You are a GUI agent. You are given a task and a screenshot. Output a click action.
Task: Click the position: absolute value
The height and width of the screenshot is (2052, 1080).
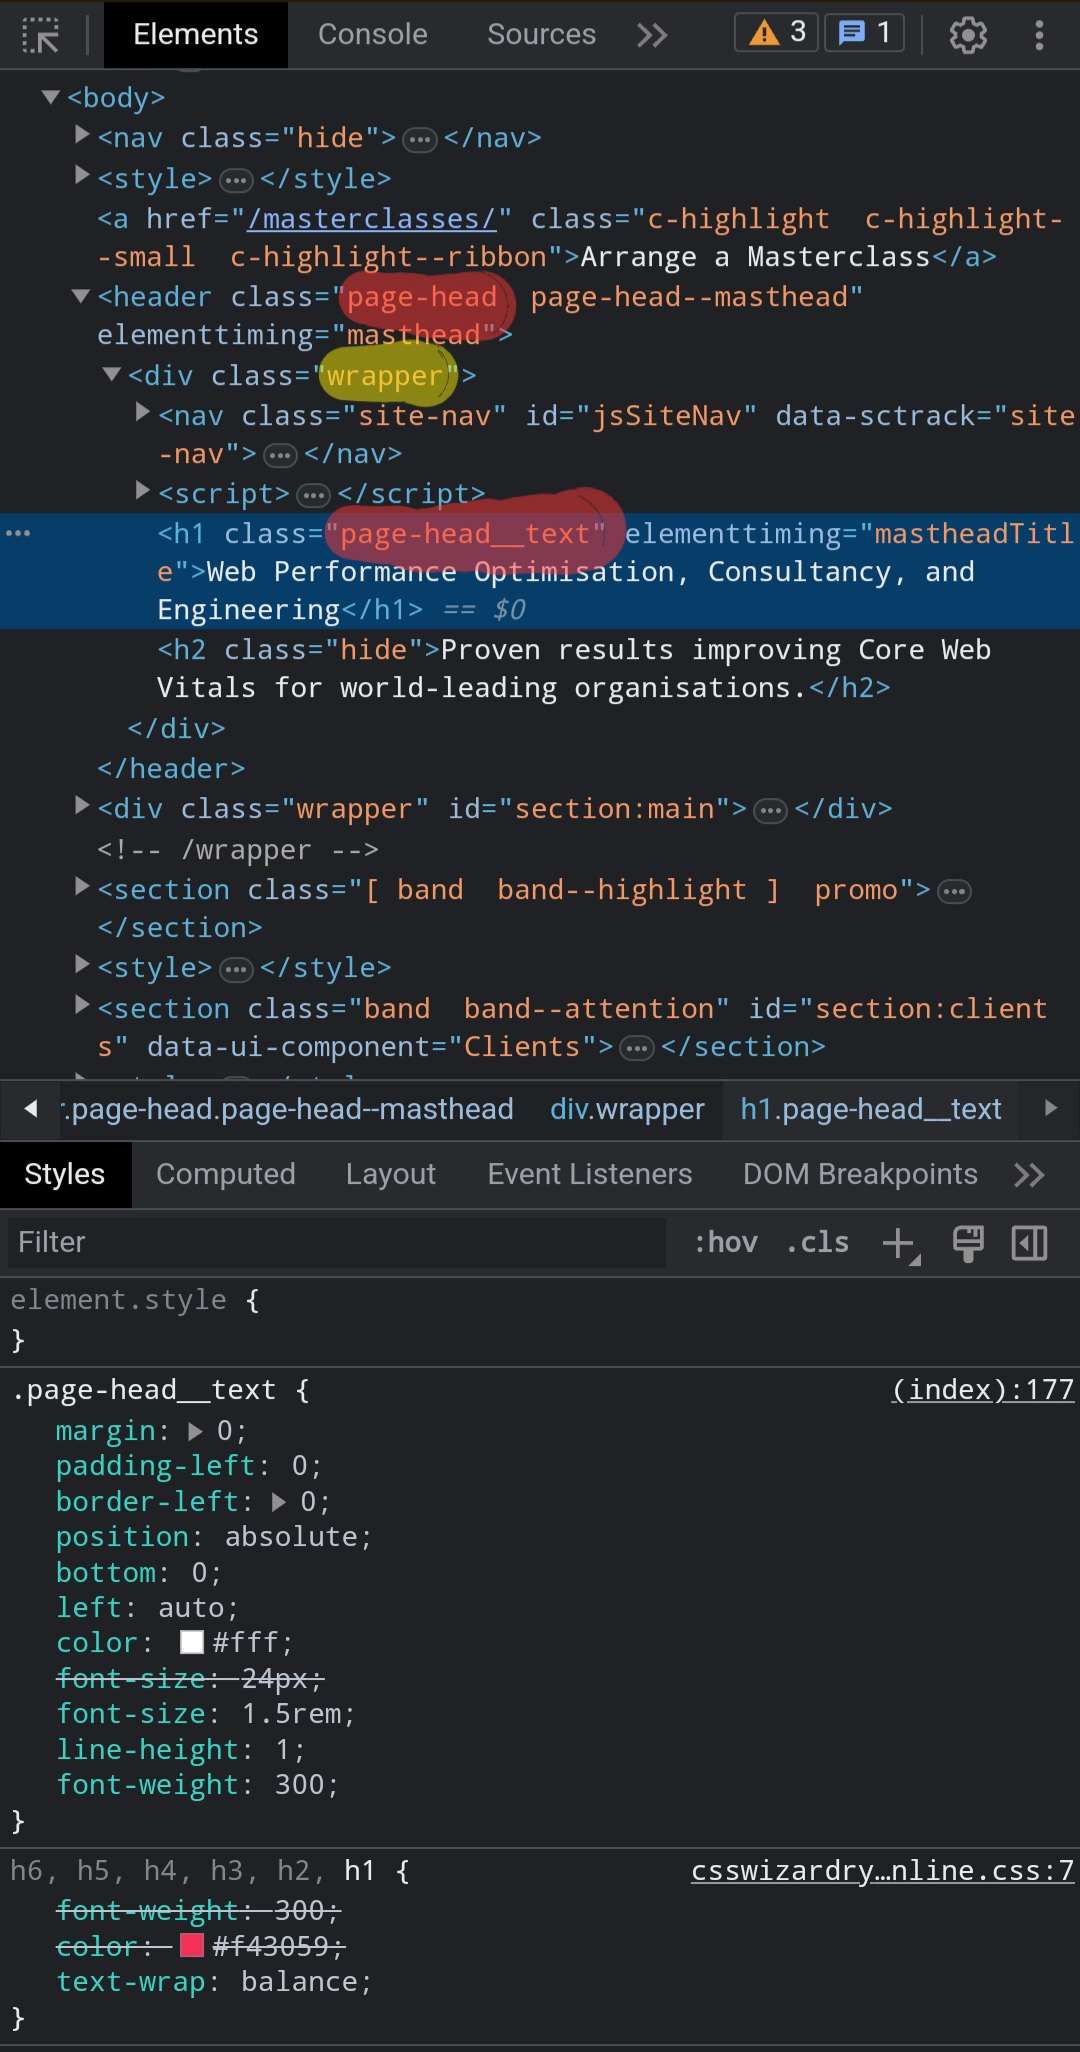[291, 1537]
